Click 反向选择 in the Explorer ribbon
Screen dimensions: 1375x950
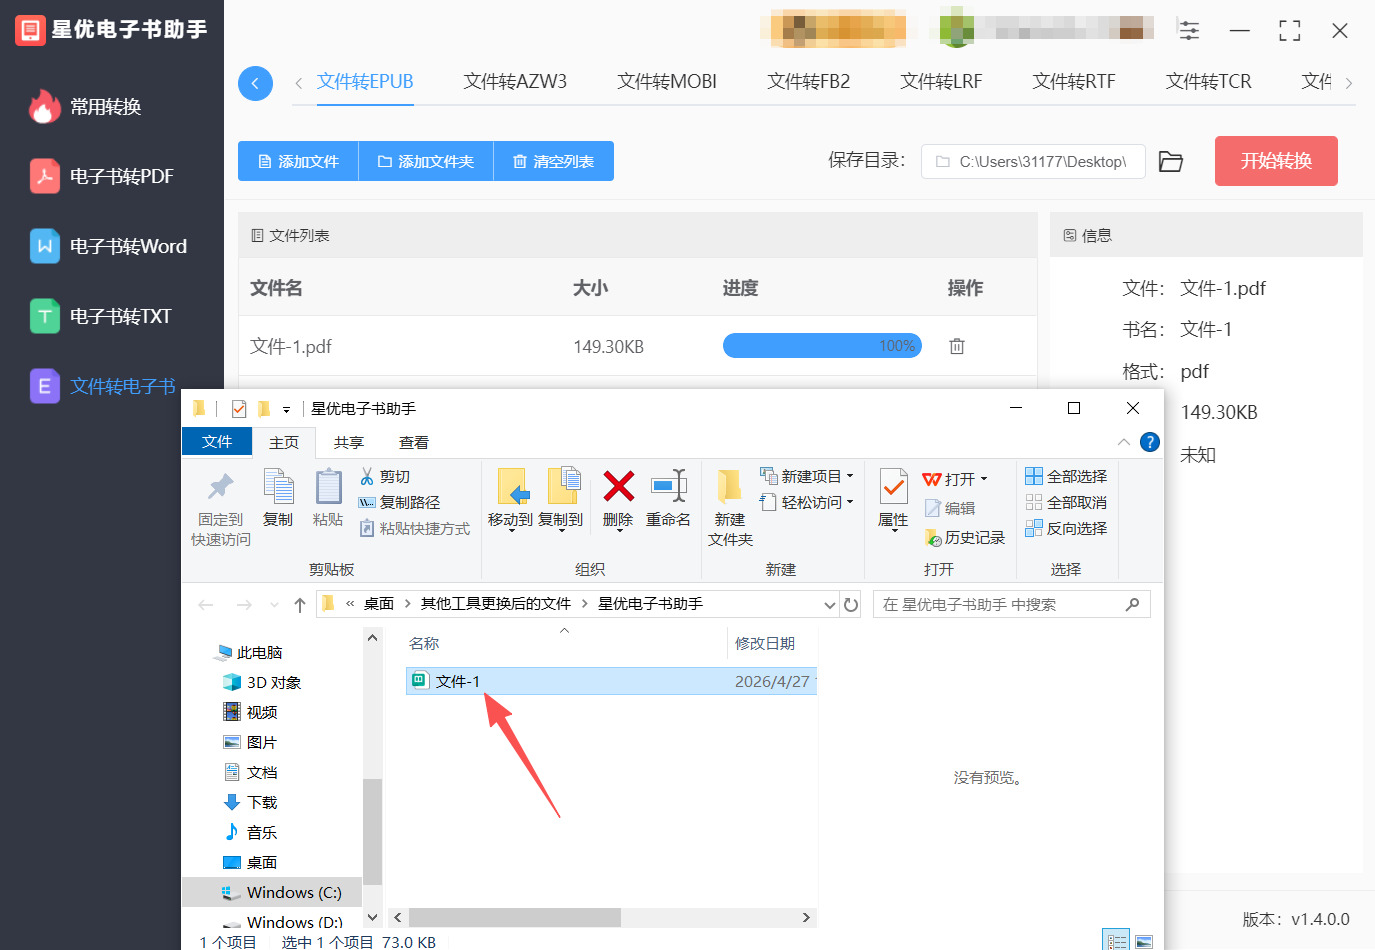tap(1066, 529)
